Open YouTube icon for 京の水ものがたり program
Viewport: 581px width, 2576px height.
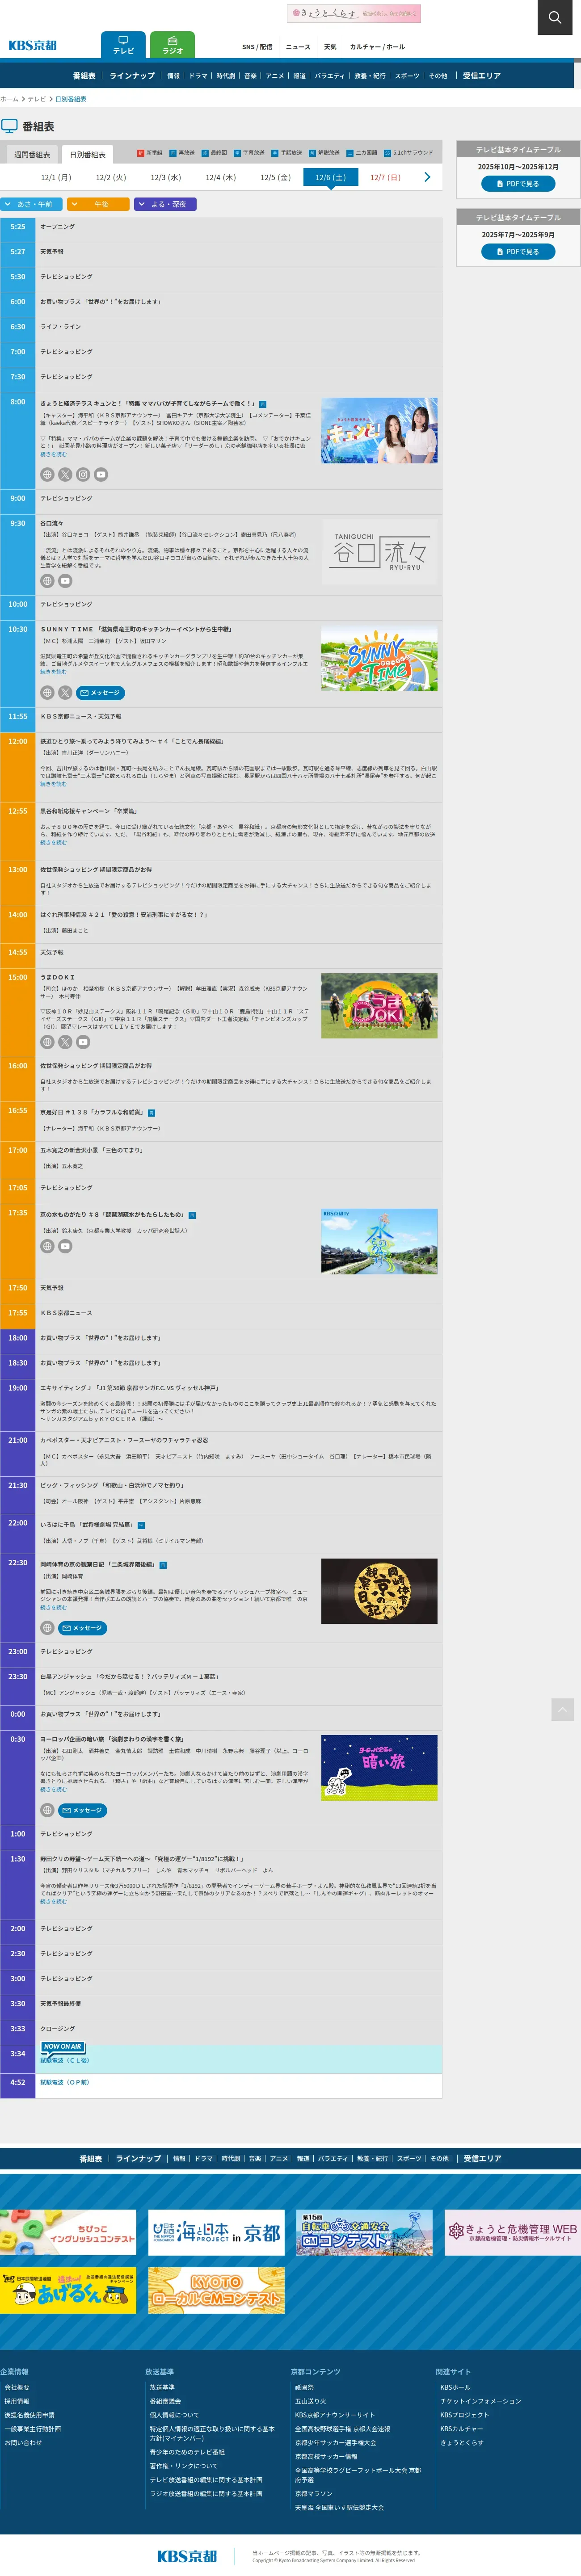click(x=65, y=1246)
